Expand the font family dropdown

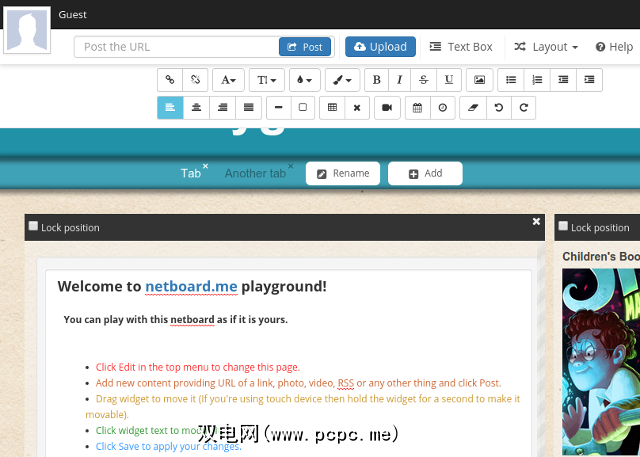(229, 80)
